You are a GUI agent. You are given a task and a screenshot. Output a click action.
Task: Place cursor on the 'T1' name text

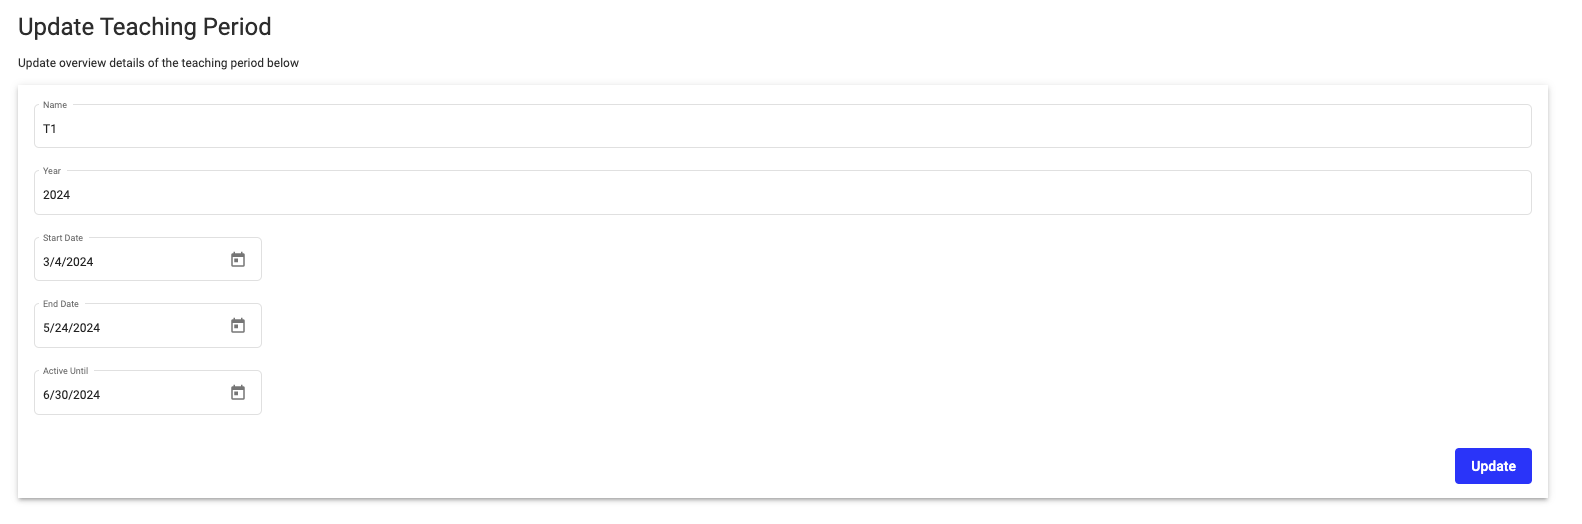tap(50, 129)
